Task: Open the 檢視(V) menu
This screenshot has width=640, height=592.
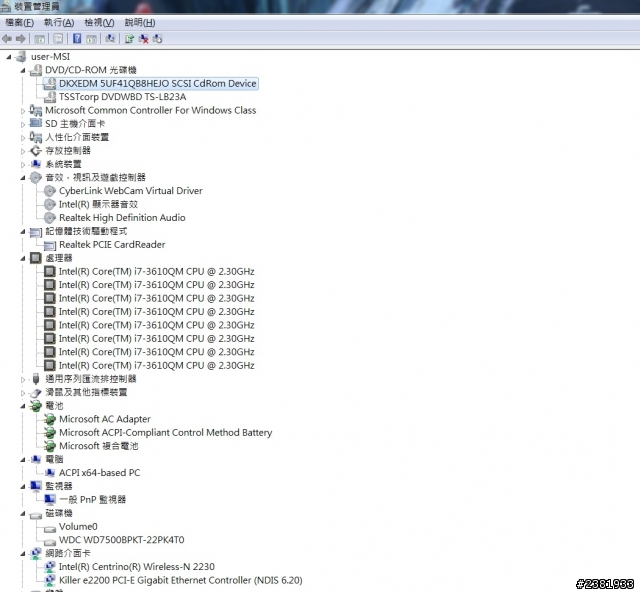Action: 99,22
